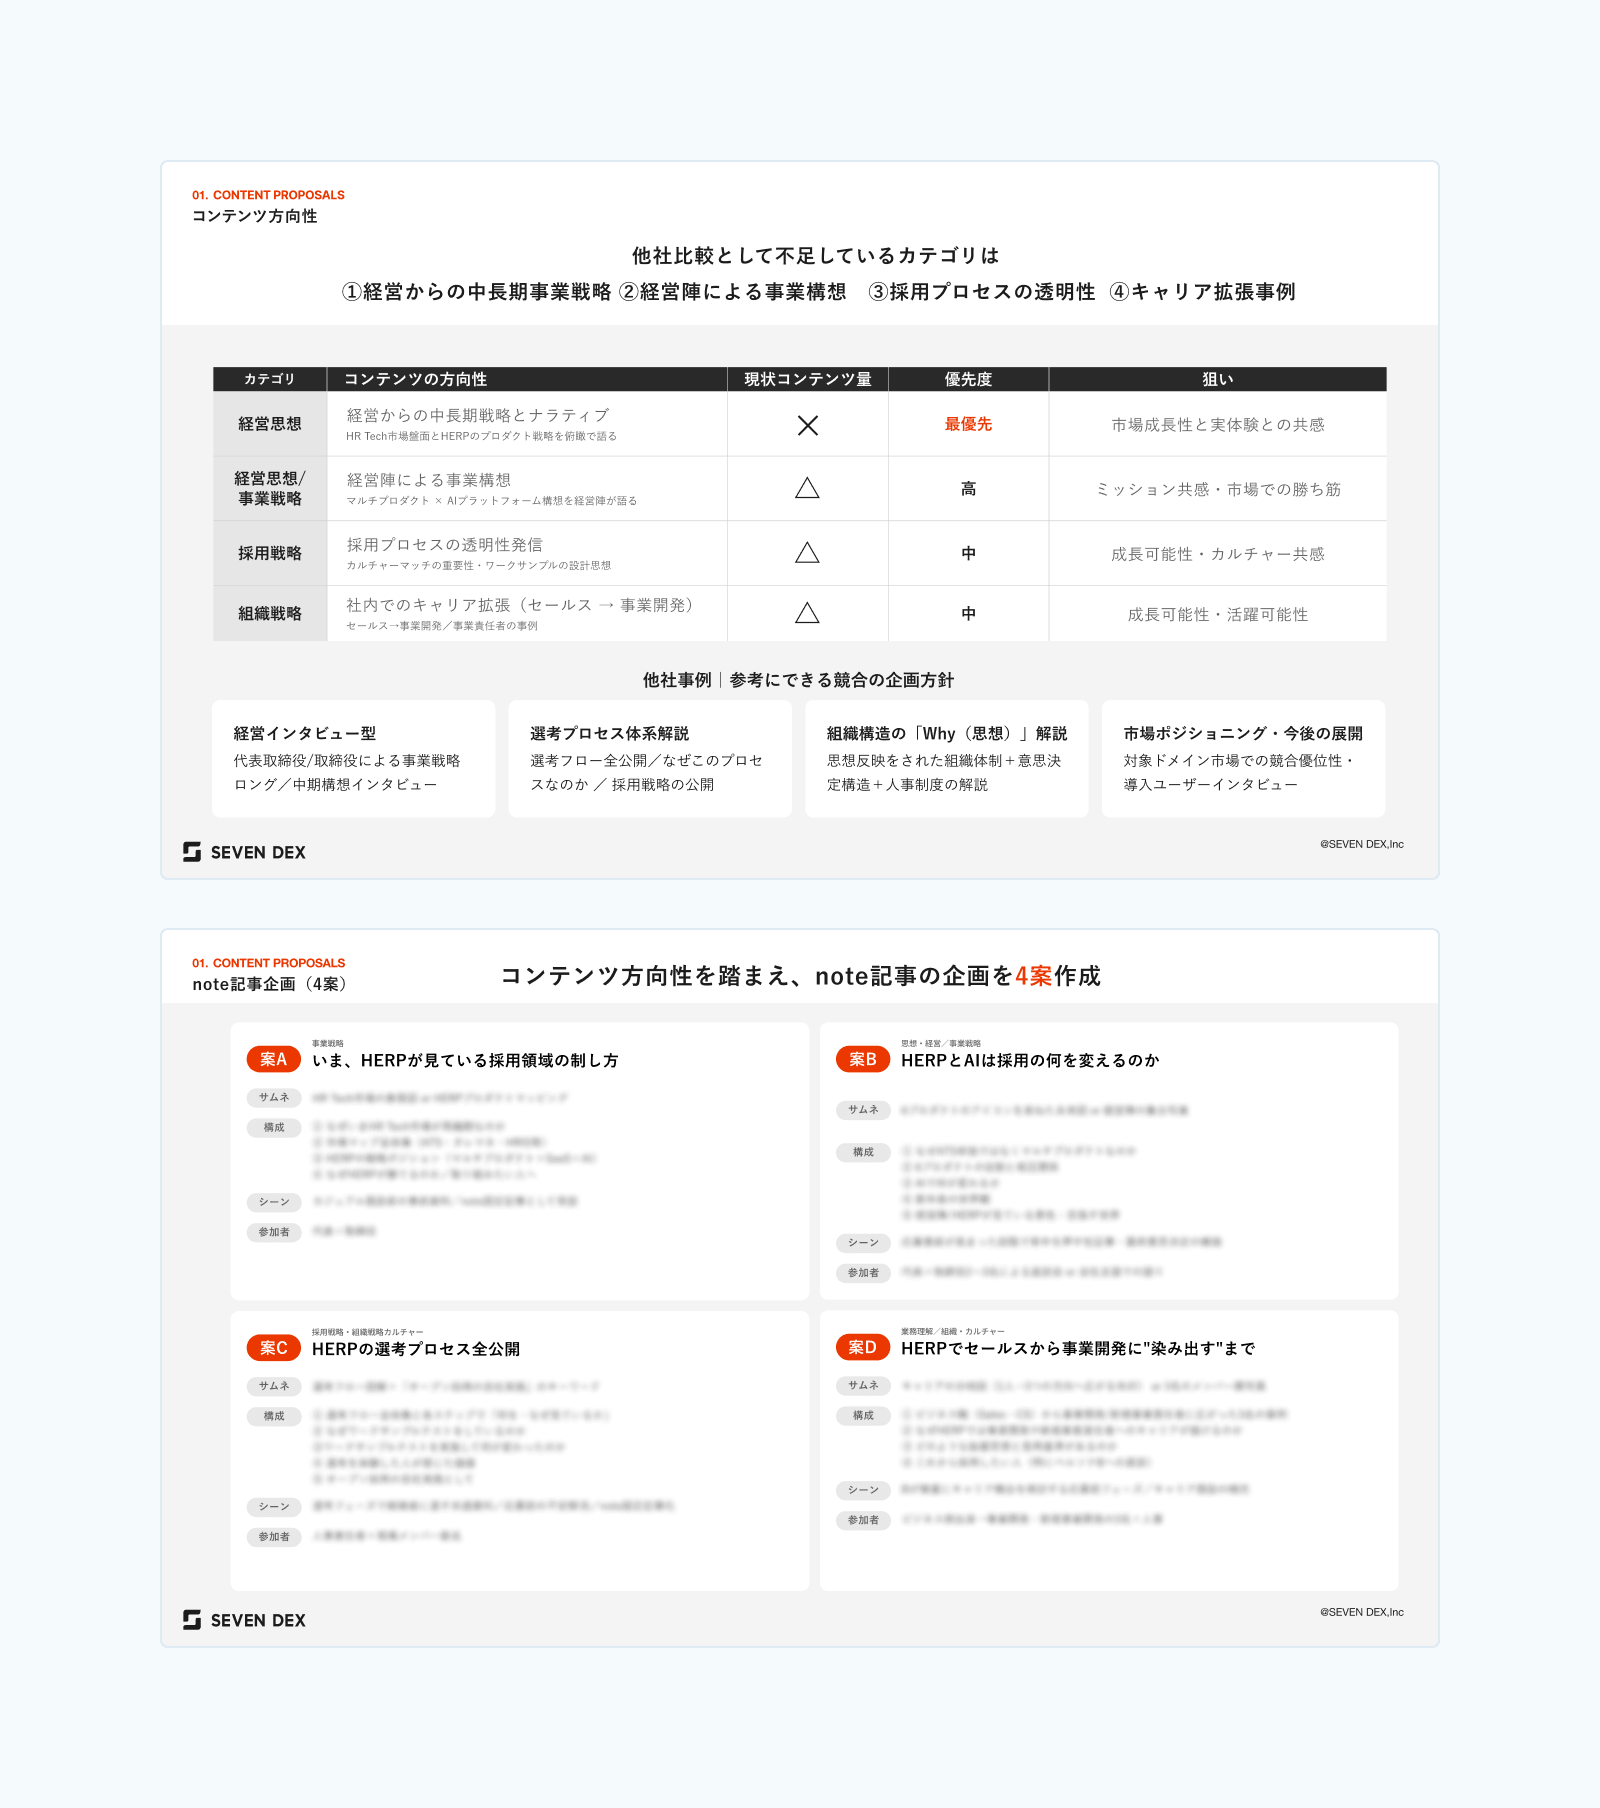Click the 中 priority in the 組織戦略 row

click(968, 613)
